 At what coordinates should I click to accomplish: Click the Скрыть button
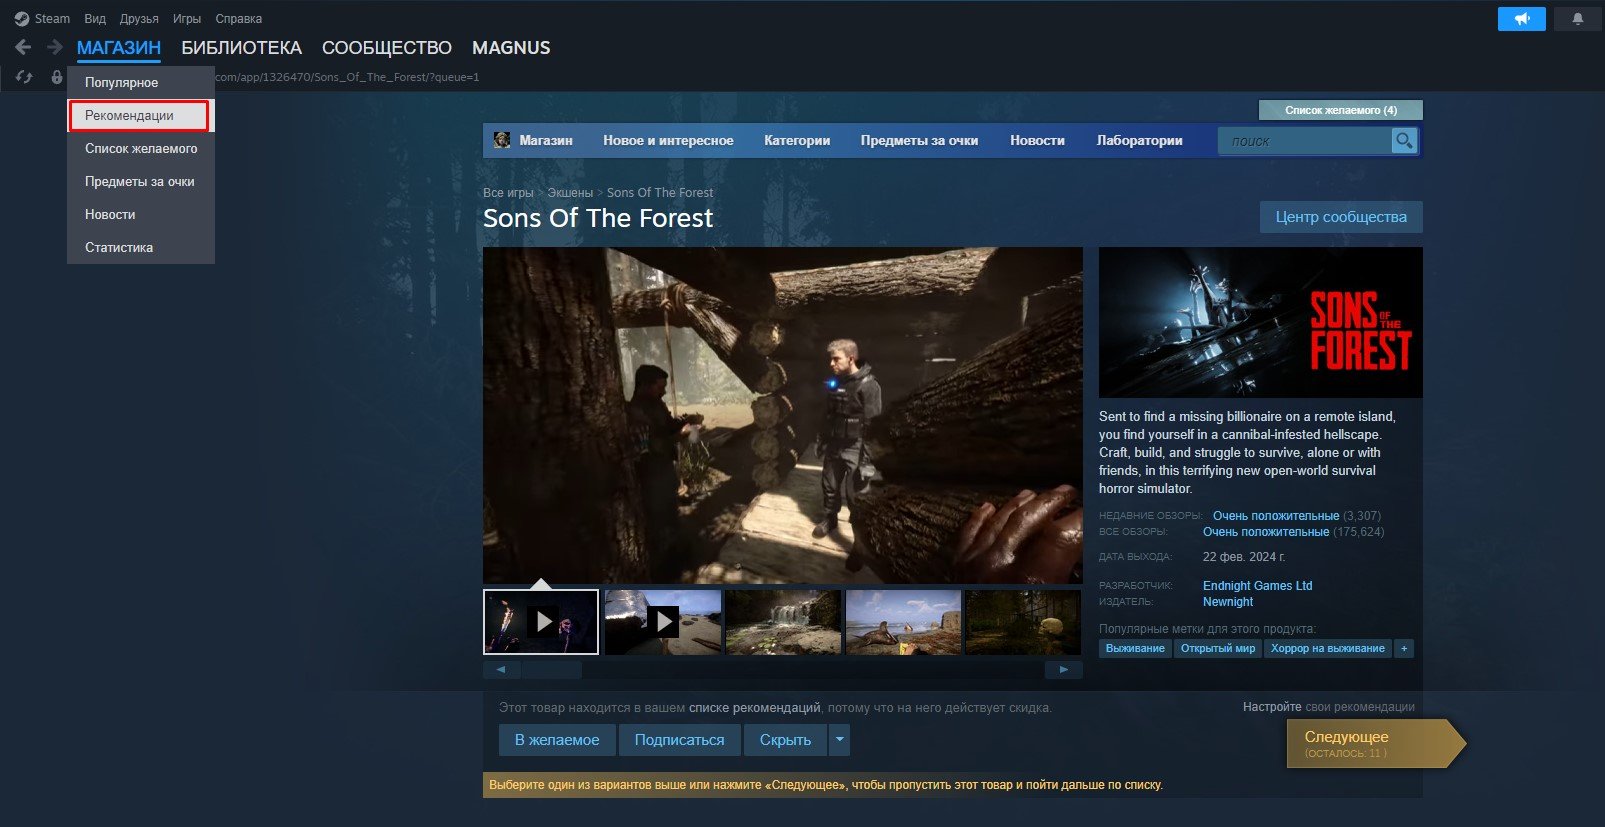[785, 740]
